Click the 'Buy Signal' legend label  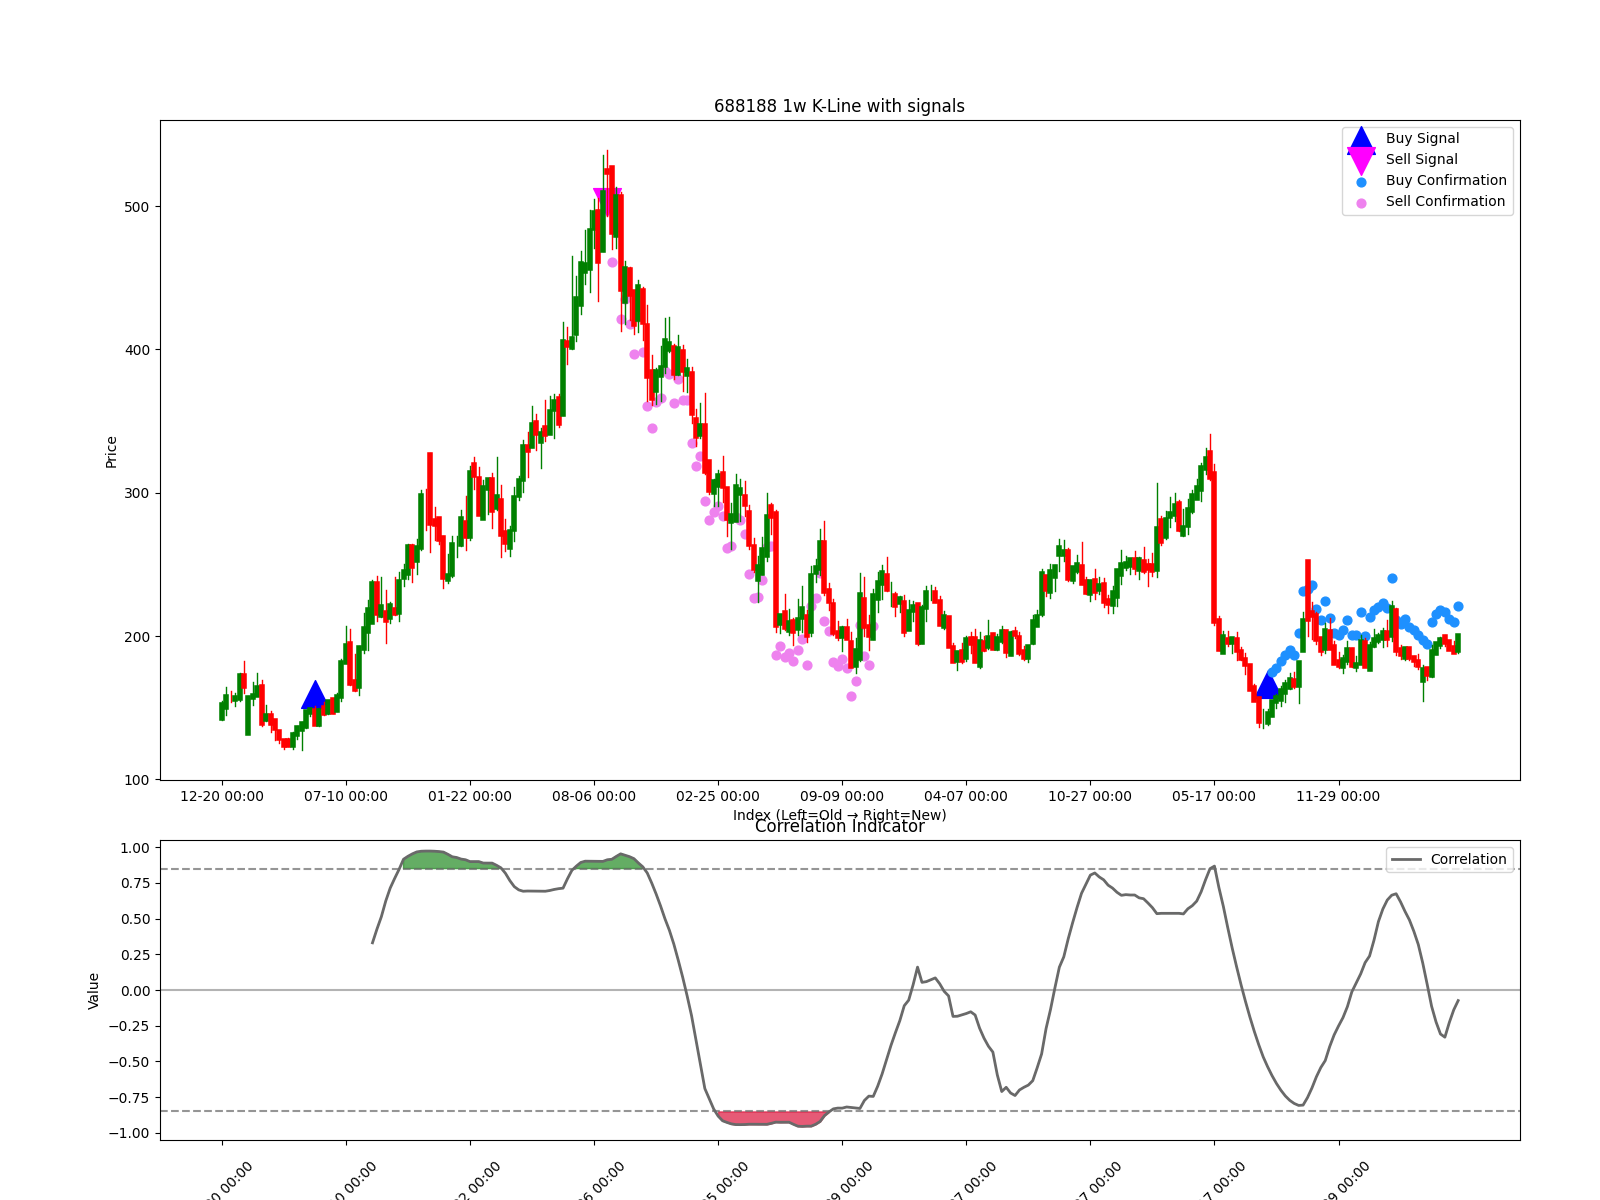[x=1422, y=138]
